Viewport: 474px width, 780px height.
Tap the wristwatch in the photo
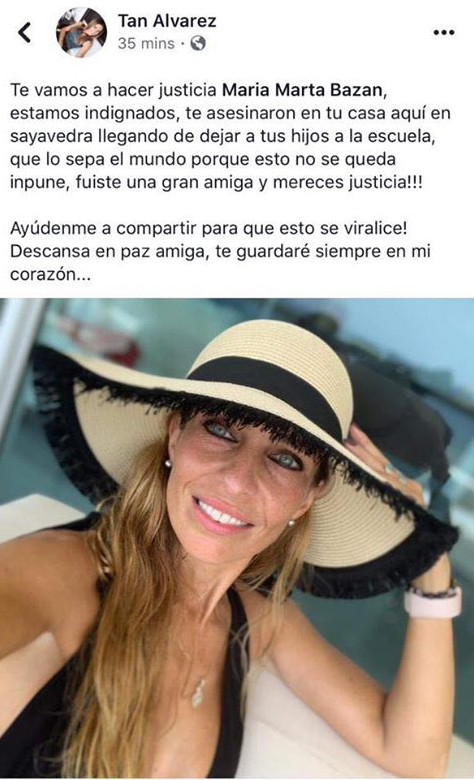(432, 601)
